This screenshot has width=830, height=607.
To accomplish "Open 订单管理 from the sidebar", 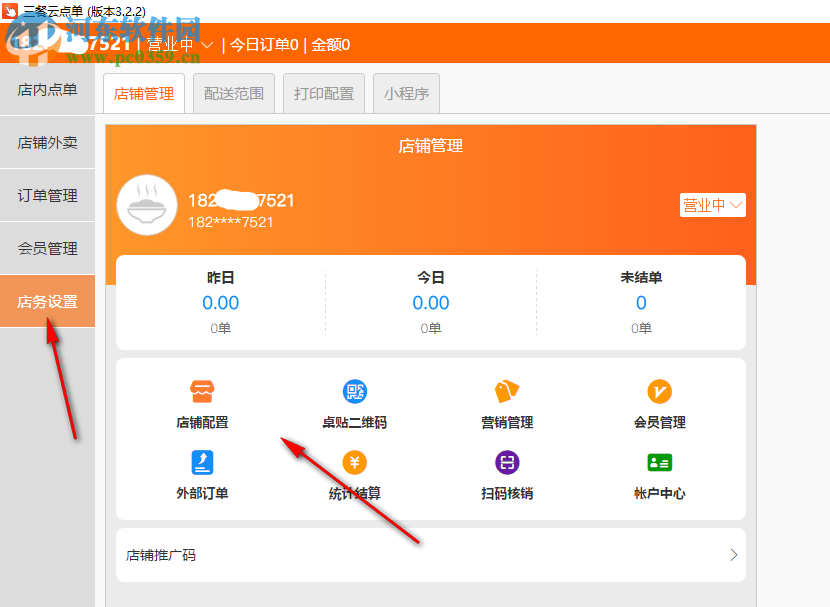I will (47, 194).
